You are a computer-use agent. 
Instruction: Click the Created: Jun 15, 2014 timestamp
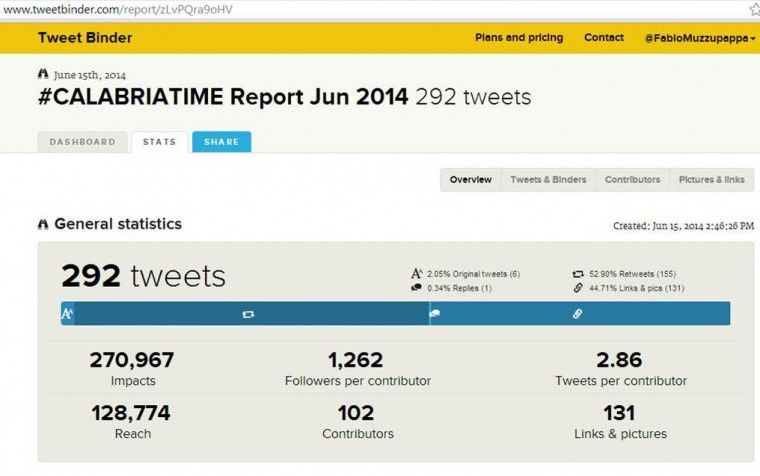click(x=683, y=226)
